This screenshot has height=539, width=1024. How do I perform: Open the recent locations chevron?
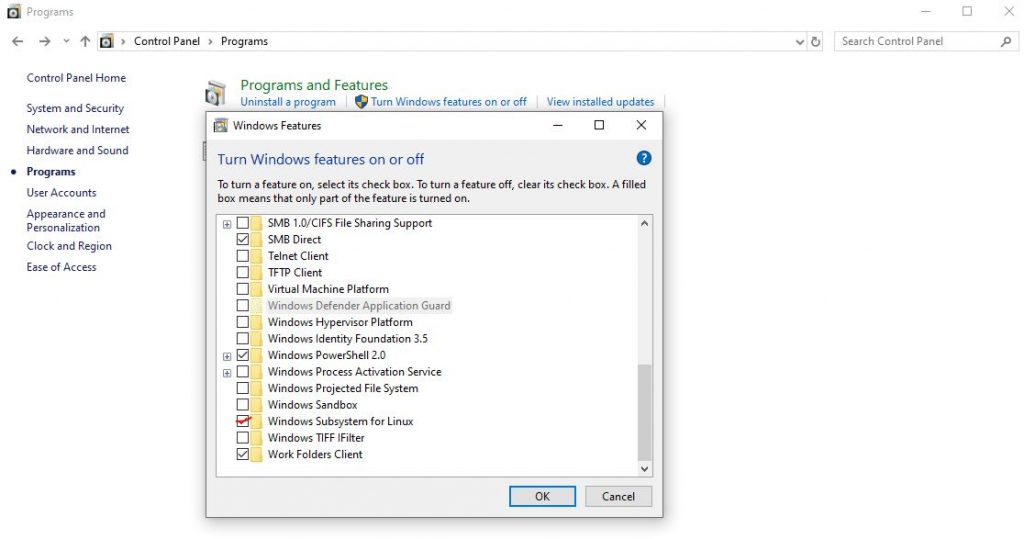(x=66, y=41)
